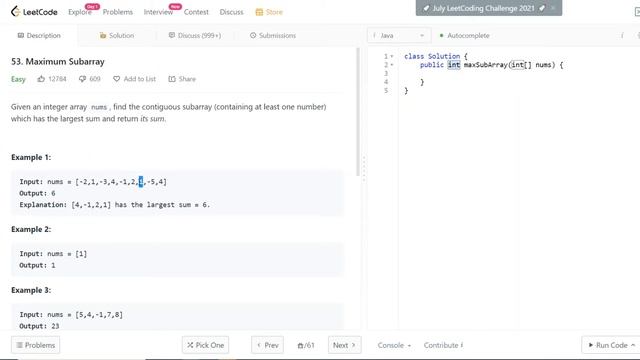Close the July LeetCoding Challenge banner
Viewport: 640px width, 360px height.
coord(553,8)
